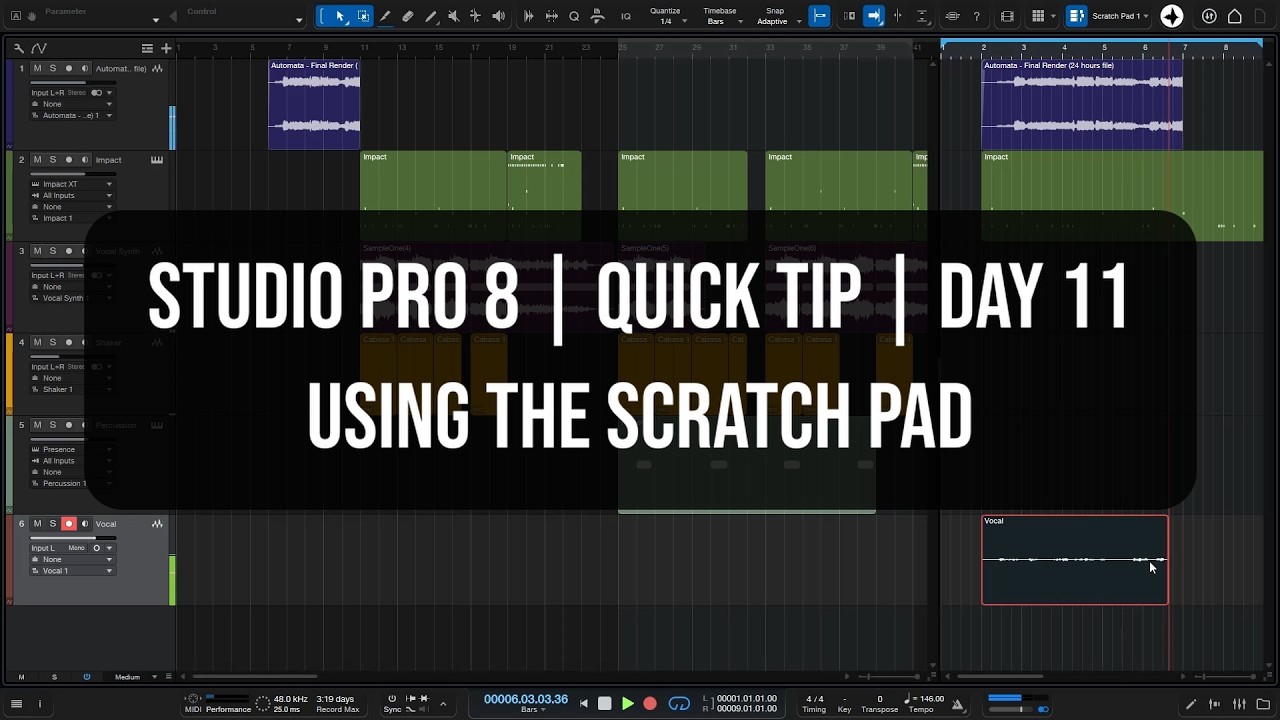Toggle the Loop button in transport
This screenshot has width=1280, height=720.
click(679, 704)
